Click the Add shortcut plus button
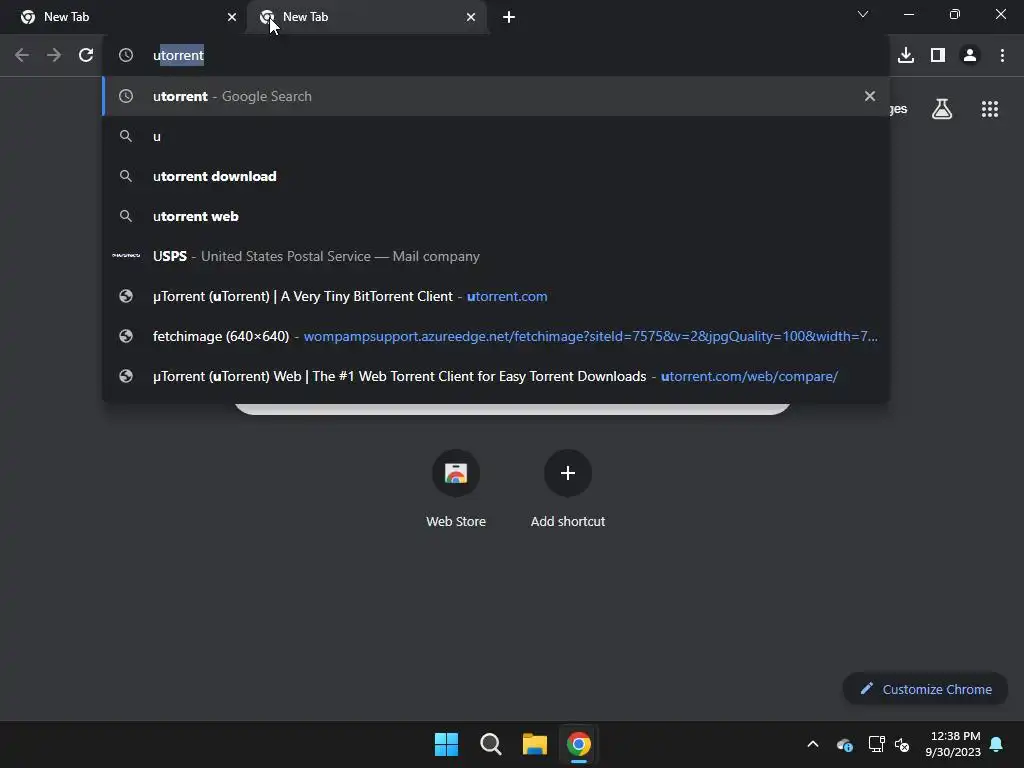This screenshot has height=768, width=1024. point(568,473)
